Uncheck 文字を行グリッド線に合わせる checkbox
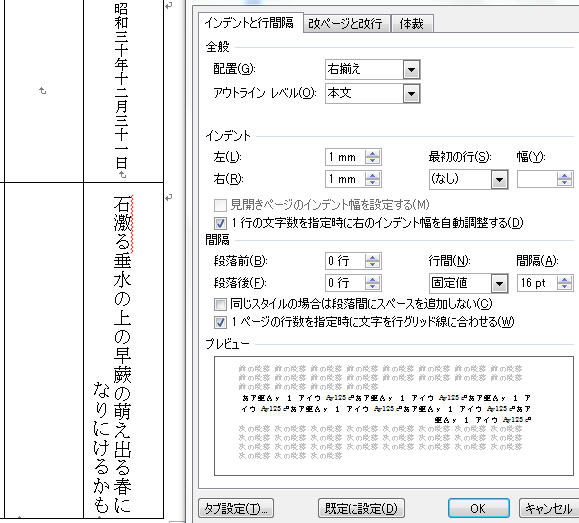This screenshot has height=523, width=579. [x=220, y=322]
